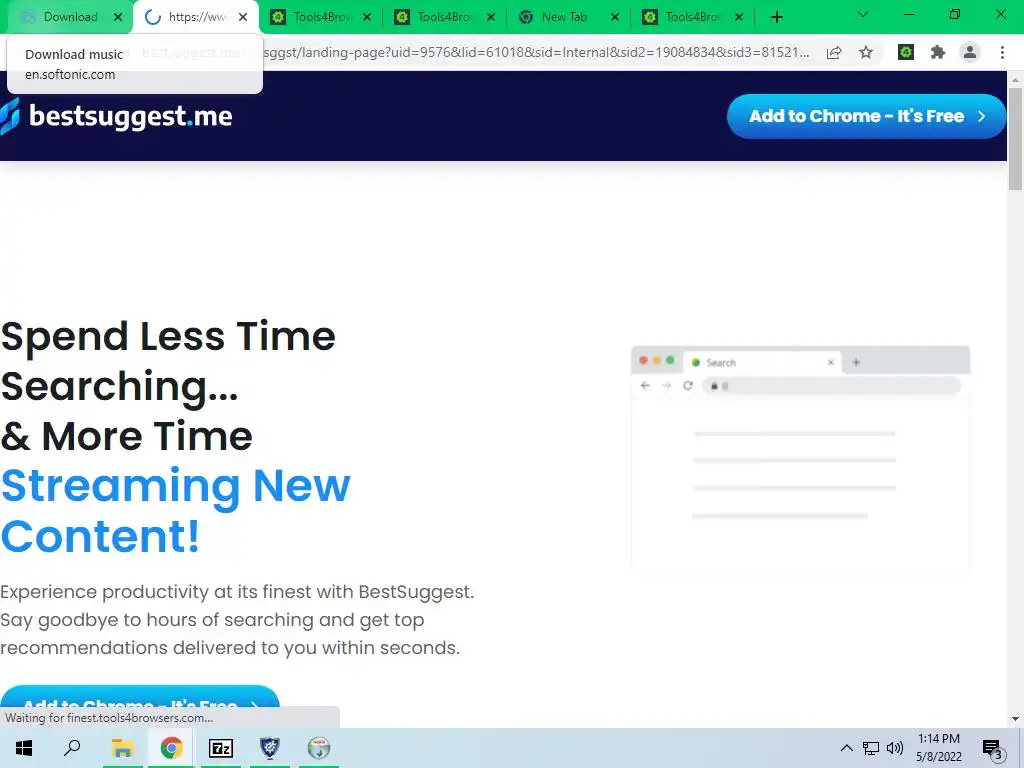Open the notification center icon

[x=992, y=748]
